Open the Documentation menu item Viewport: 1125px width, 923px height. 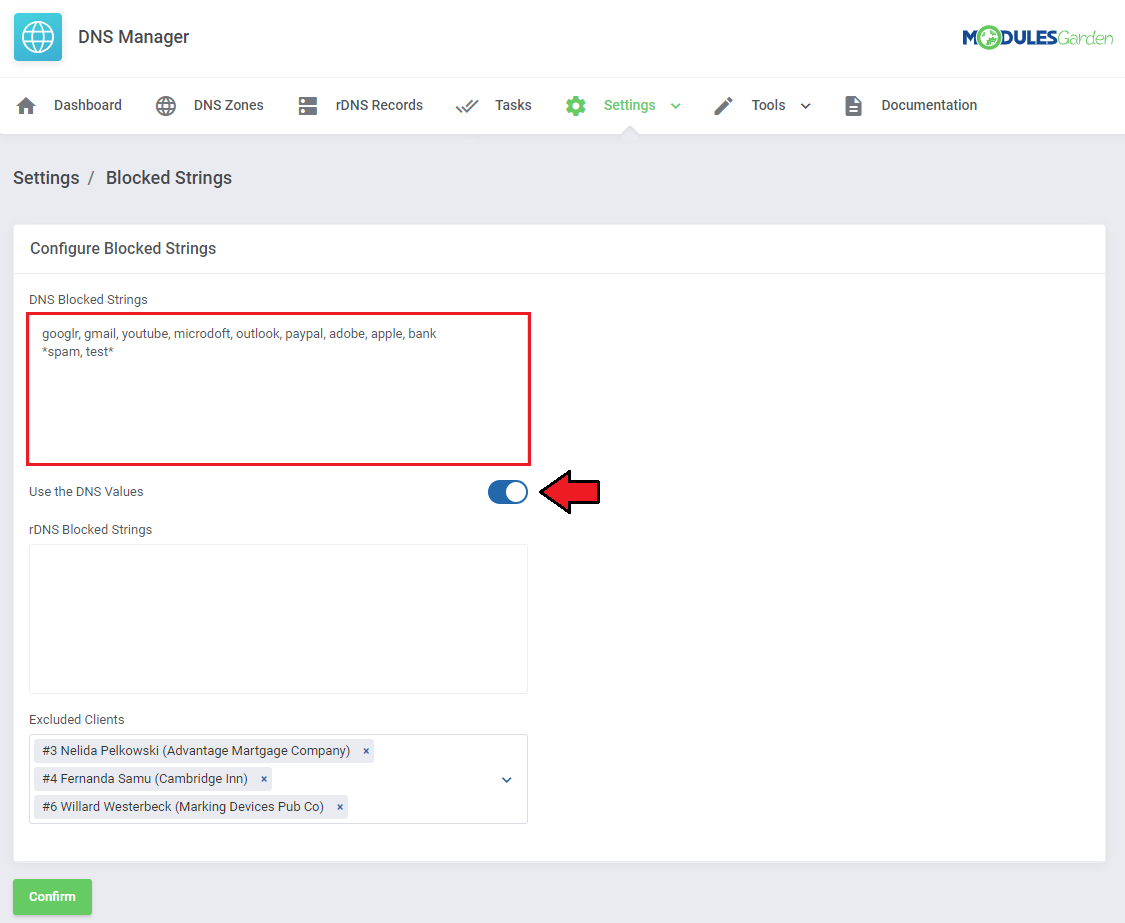pos(929,106)
